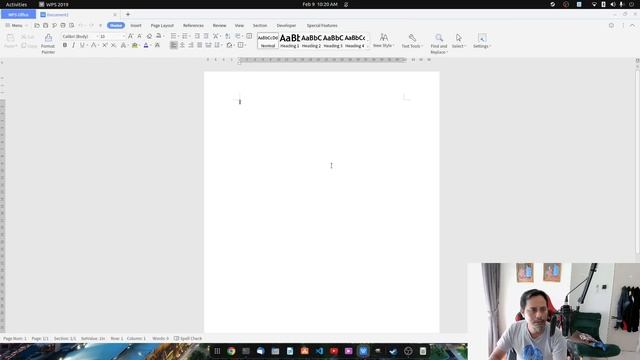This screenshot has width=640, height=360.
Task: Select the Normal style
Action: (268, 41)
